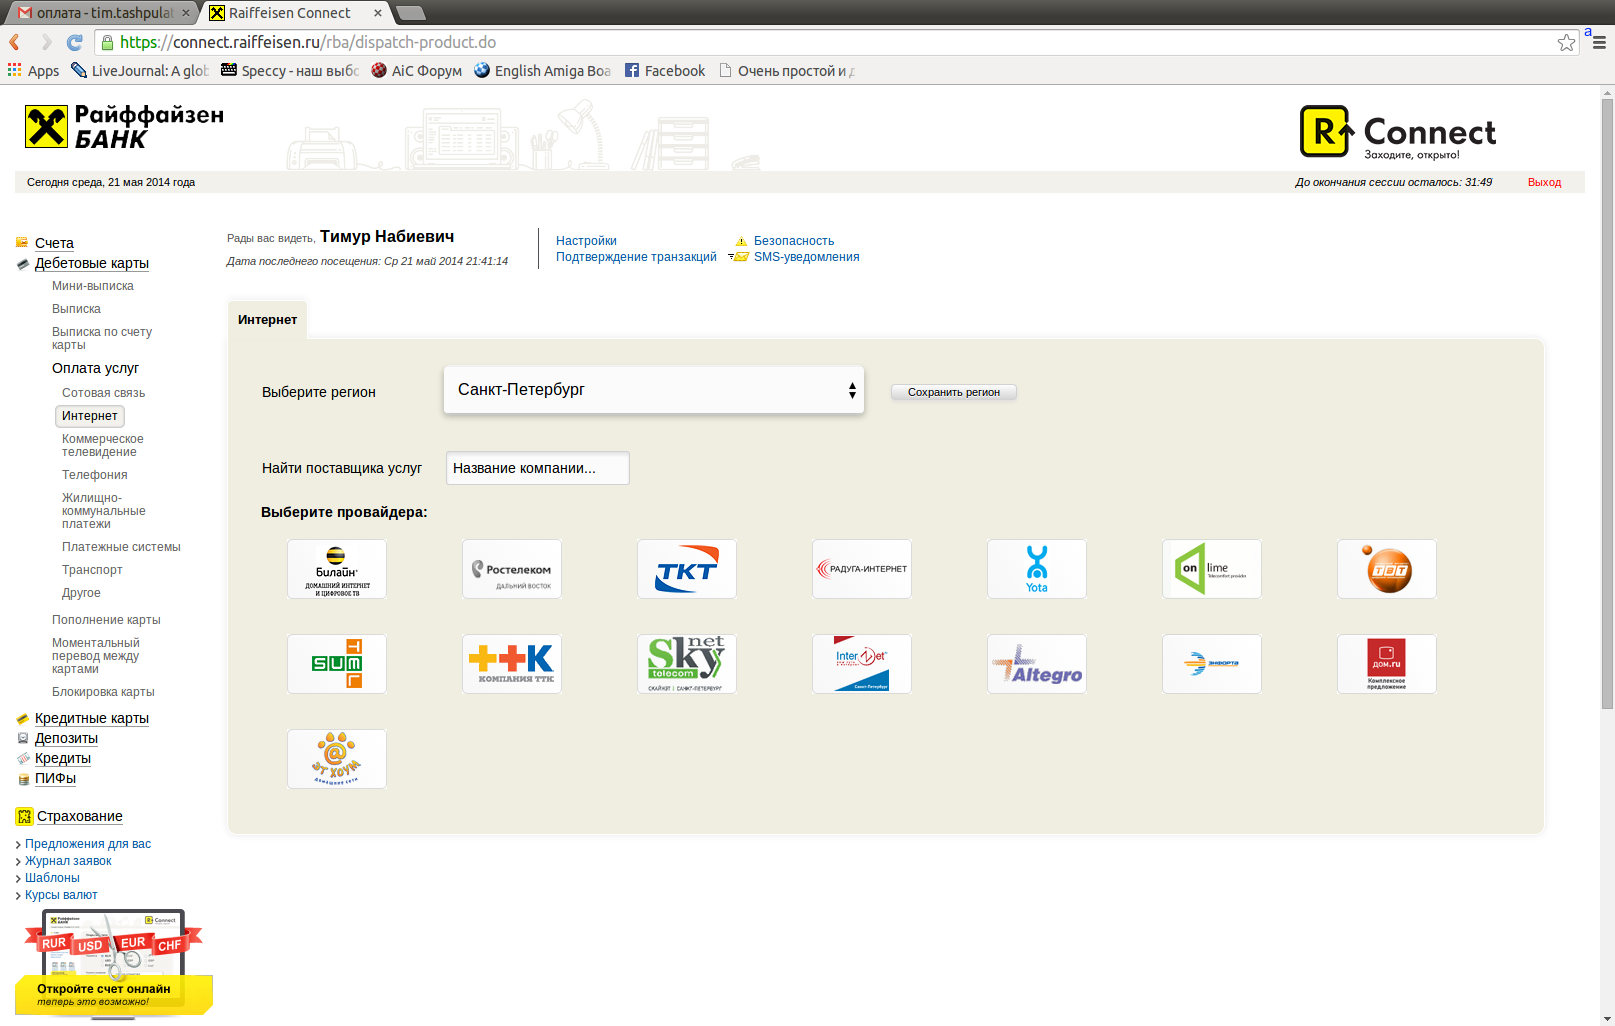
Task: Select Транспорт sidebar item
Action: pos(92,570)
